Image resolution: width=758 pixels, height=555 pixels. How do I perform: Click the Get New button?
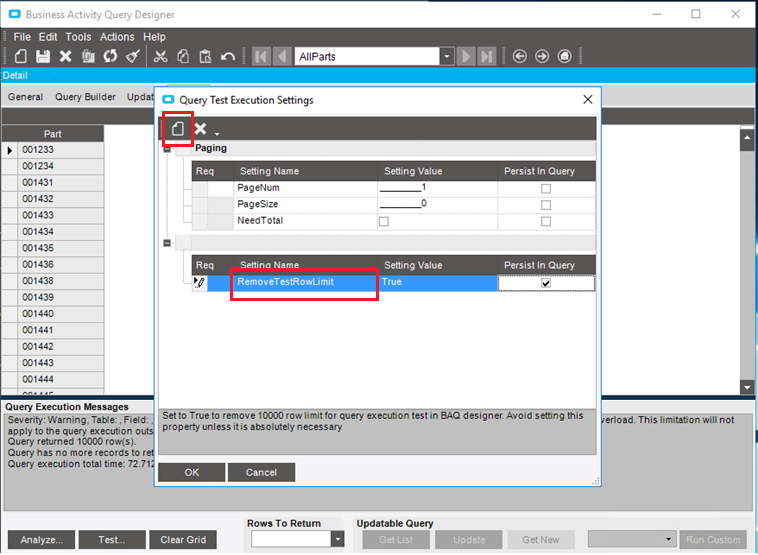tap(540, 540)
